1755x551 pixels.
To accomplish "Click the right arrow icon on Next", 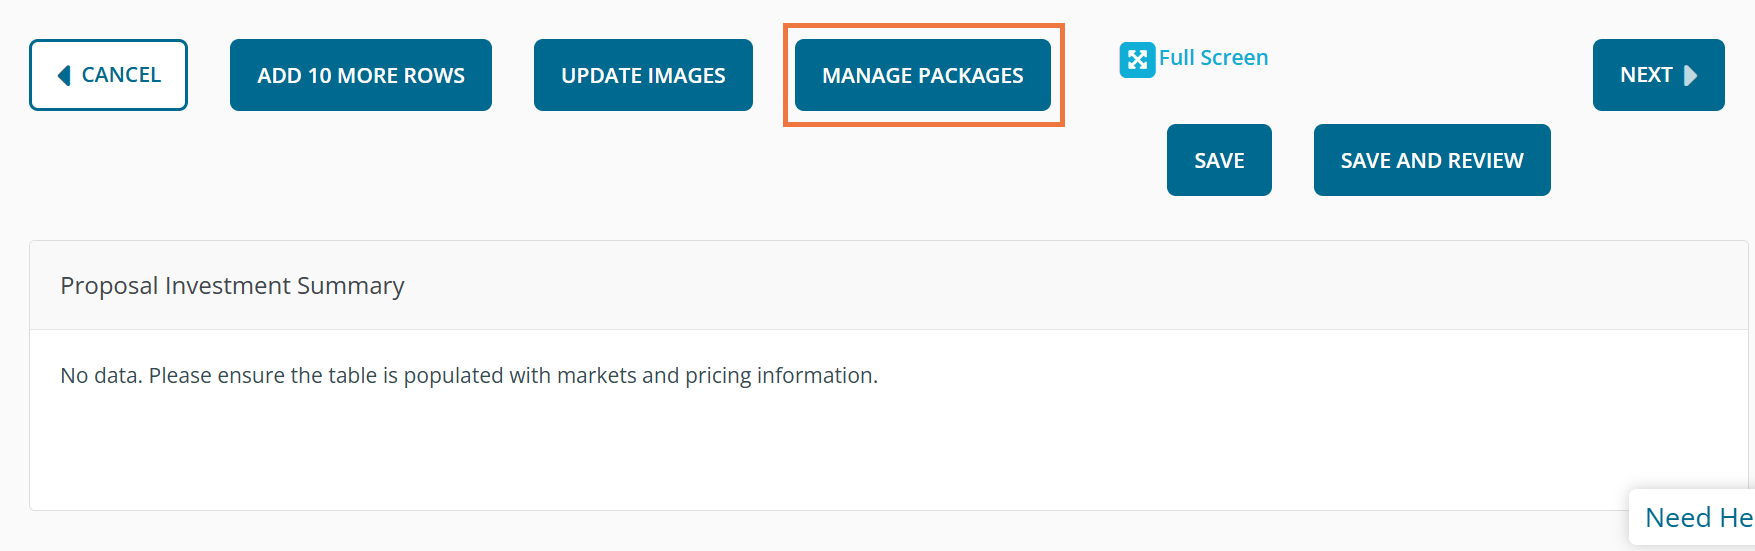I will (1690, 75).
